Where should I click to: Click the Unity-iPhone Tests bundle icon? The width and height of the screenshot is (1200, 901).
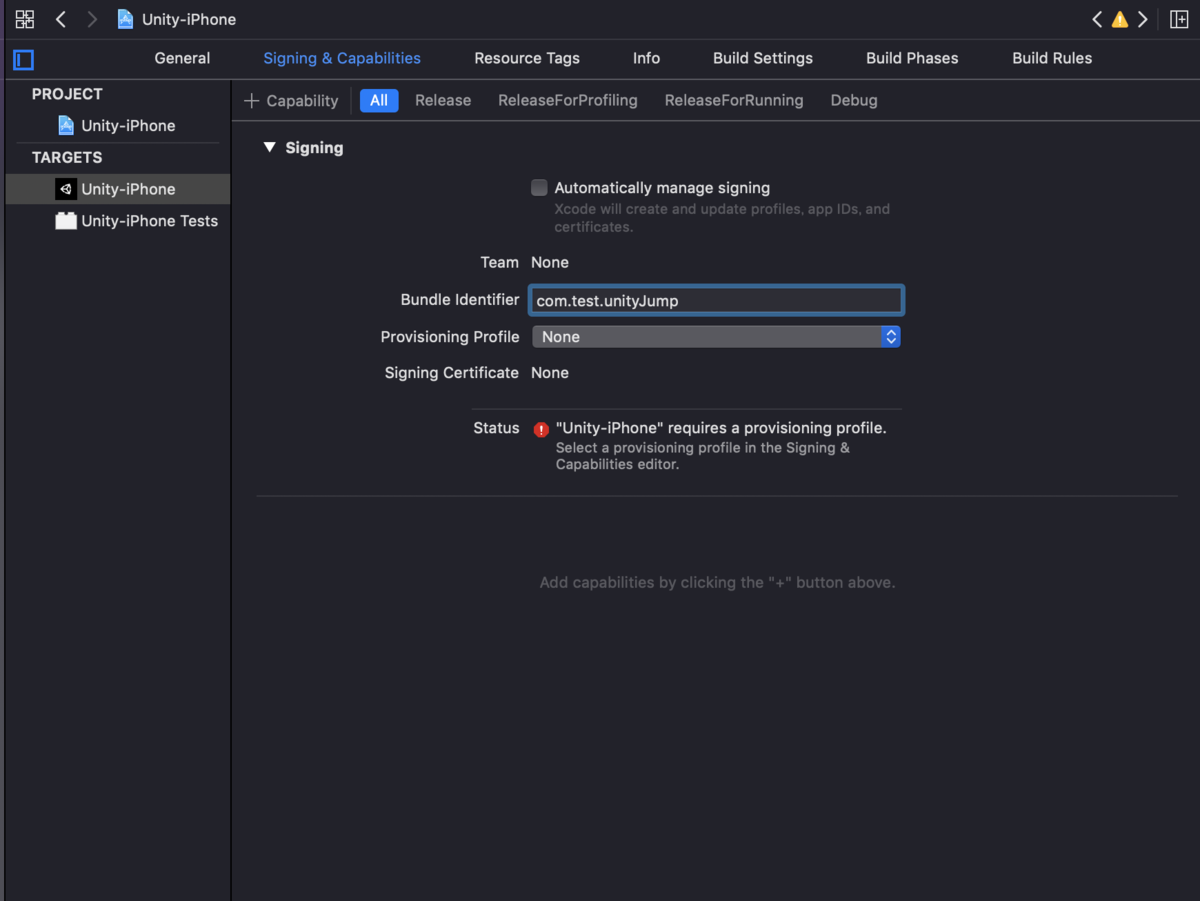(x=65, y=220)
